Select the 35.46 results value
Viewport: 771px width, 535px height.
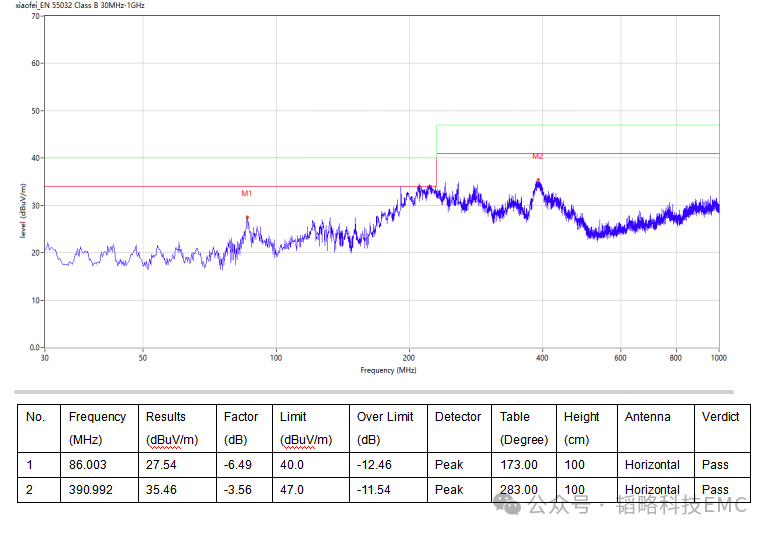[x=162, y=490]
